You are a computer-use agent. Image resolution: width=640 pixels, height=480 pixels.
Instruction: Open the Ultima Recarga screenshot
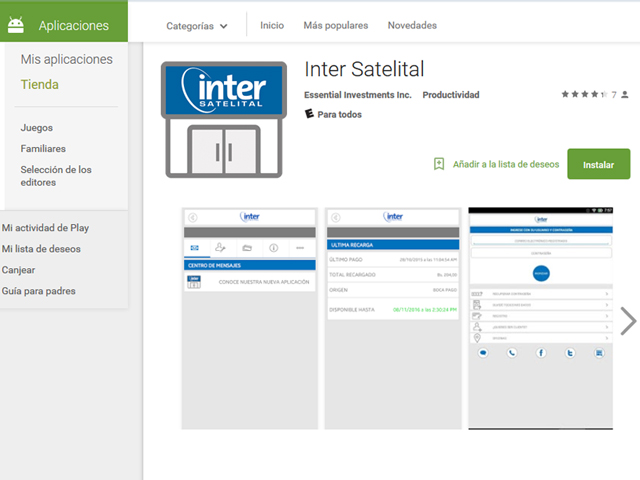(x=393, y=318)
